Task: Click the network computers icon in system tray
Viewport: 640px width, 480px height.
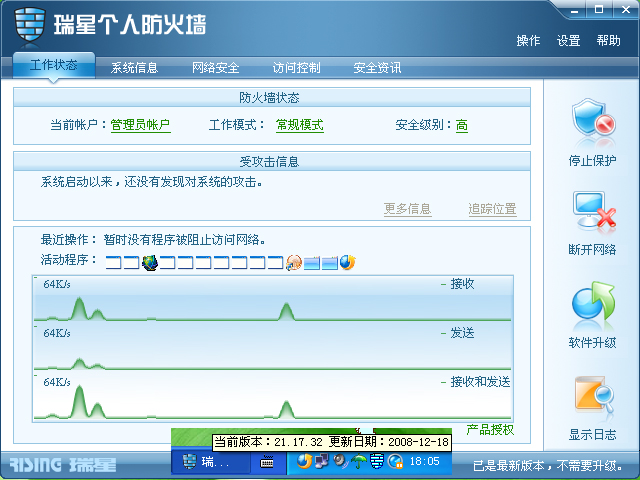Action: pyautogui.click(x=322, y=461)
